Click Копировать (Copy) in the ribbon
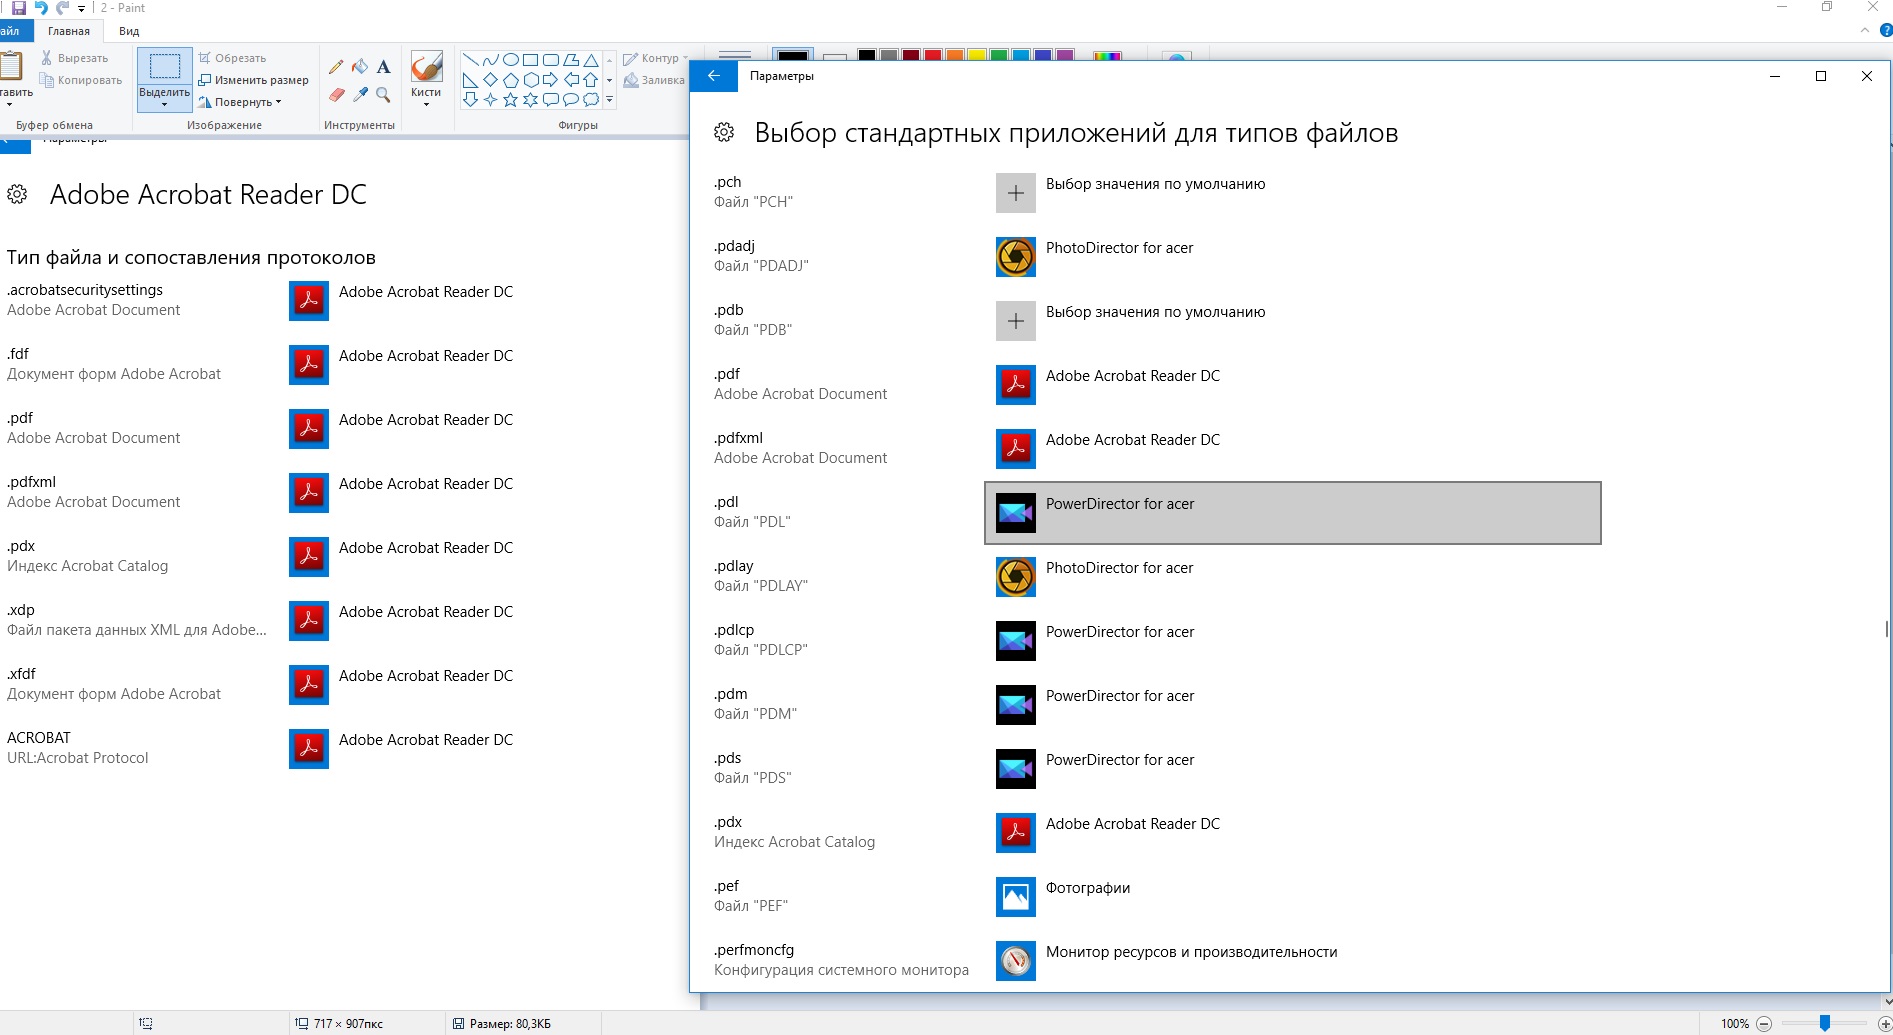Viewport: 1893px width, 1035px height. pyautogui.click(x=81, y=80)
